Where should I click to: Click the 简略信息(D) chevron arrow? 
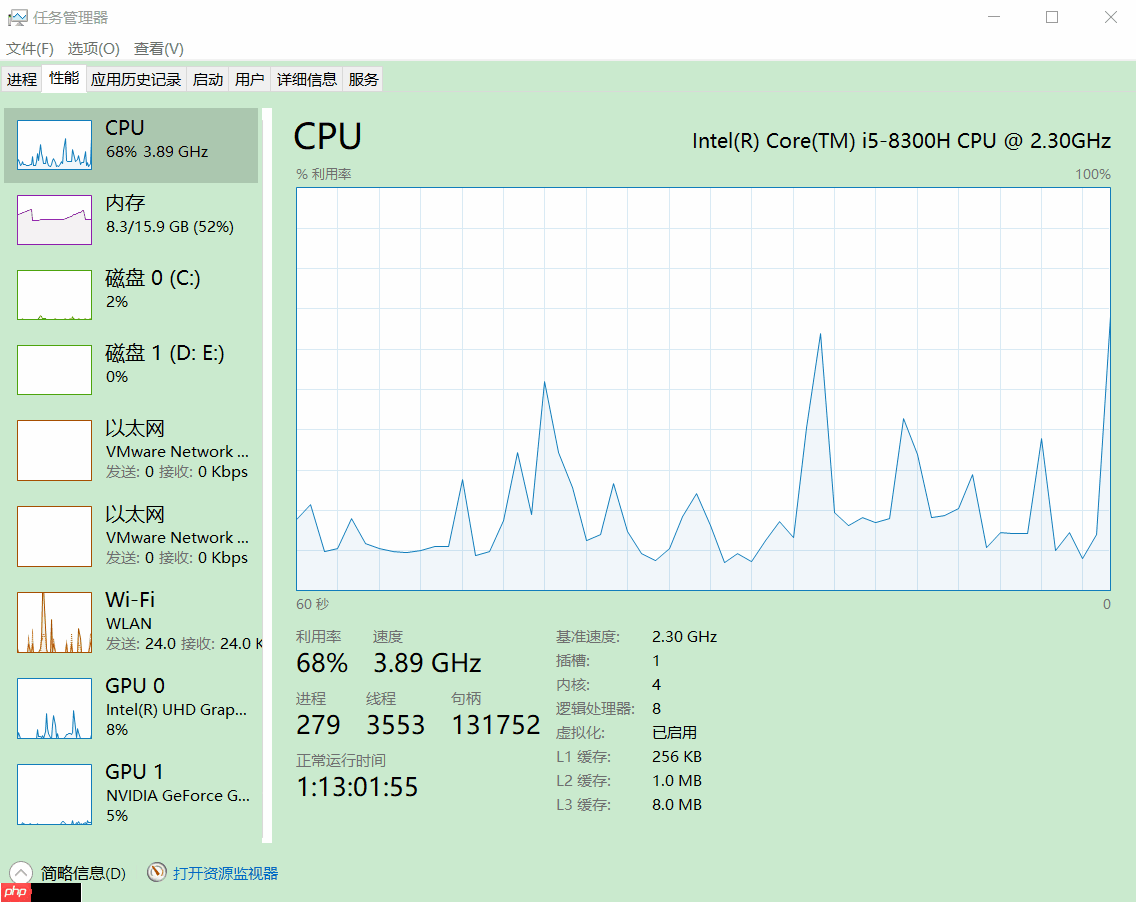tap(20, 872)
